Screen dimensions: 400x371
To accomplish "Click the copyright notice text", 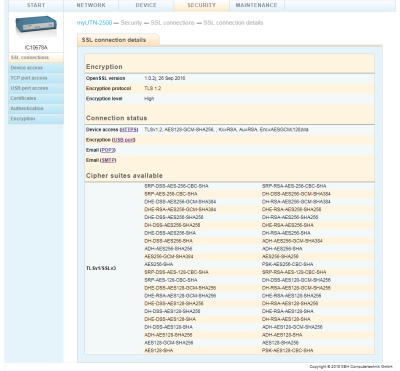I will point(351,367).
